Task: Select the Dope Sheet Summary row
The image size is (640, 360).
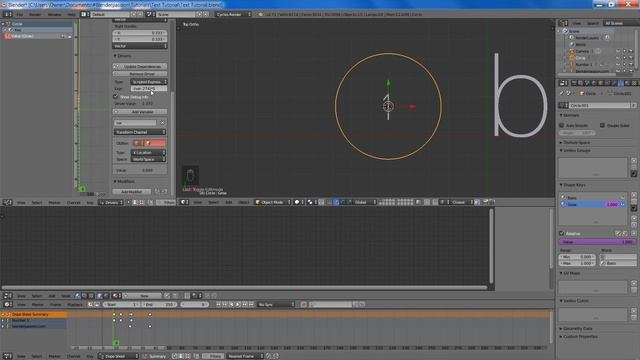Action: [x=33, y=315]
